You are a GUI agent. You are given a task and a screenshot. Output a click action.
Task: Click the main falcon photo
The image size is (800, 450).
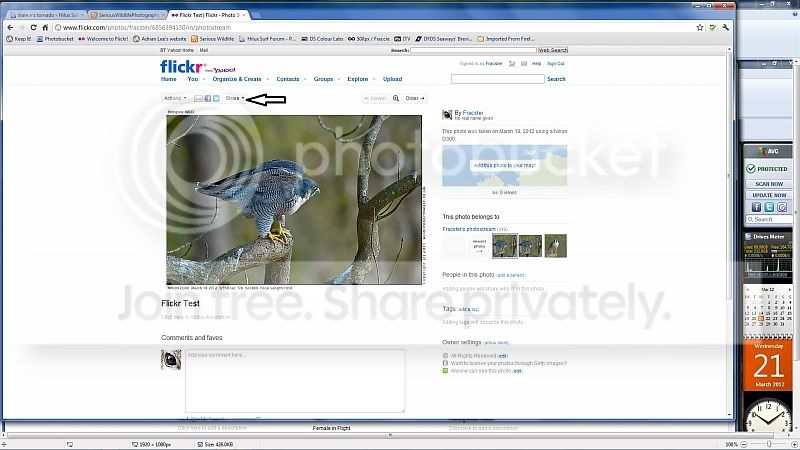294,200
